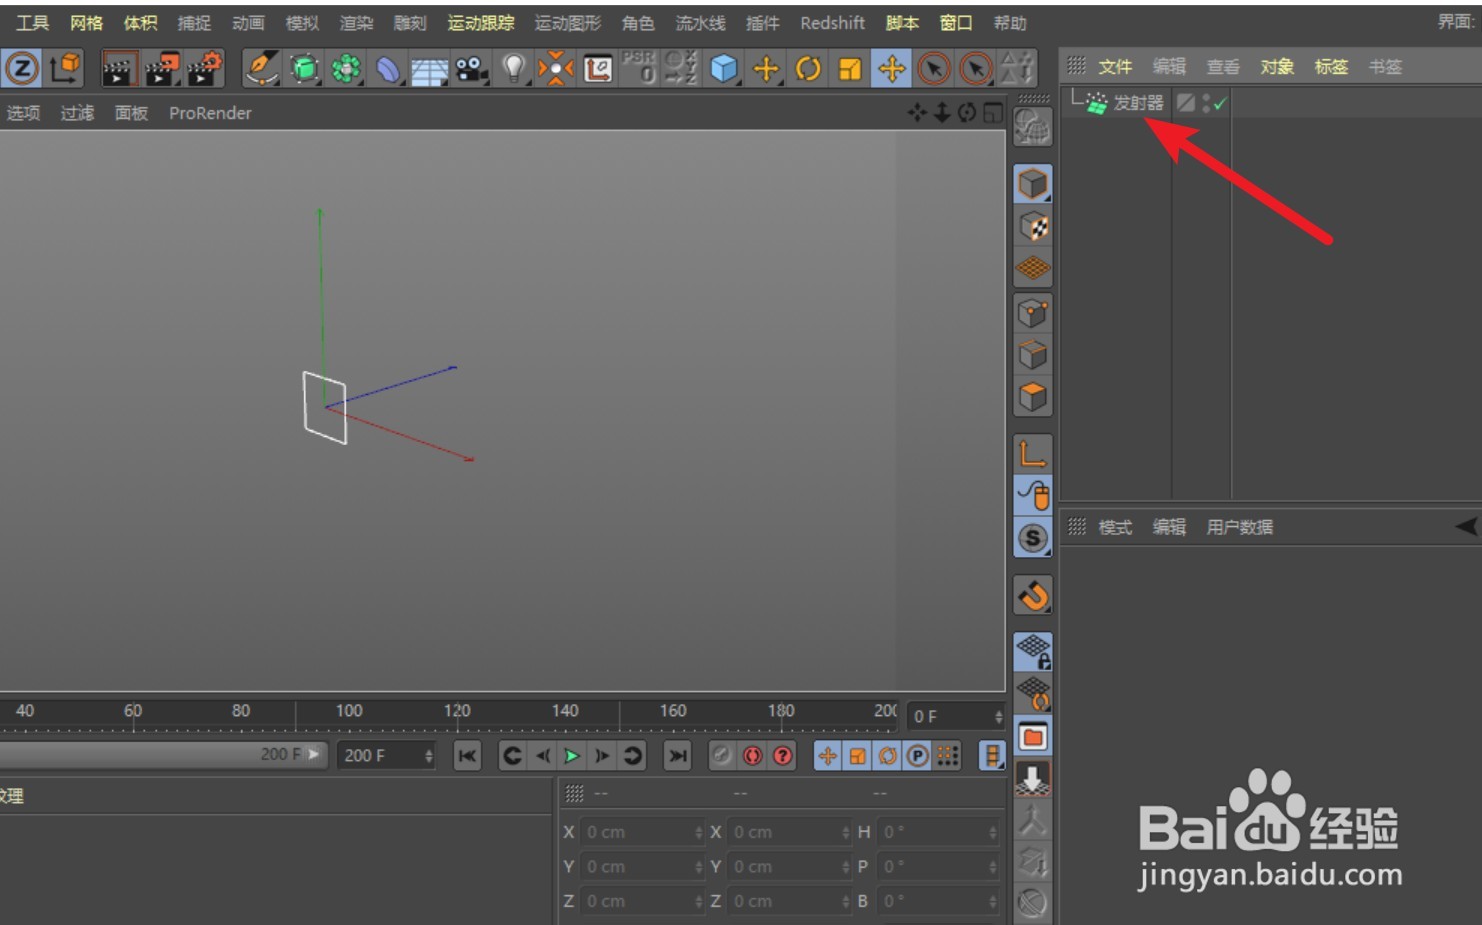Click the orange arrows converge icon

[555, 68]
